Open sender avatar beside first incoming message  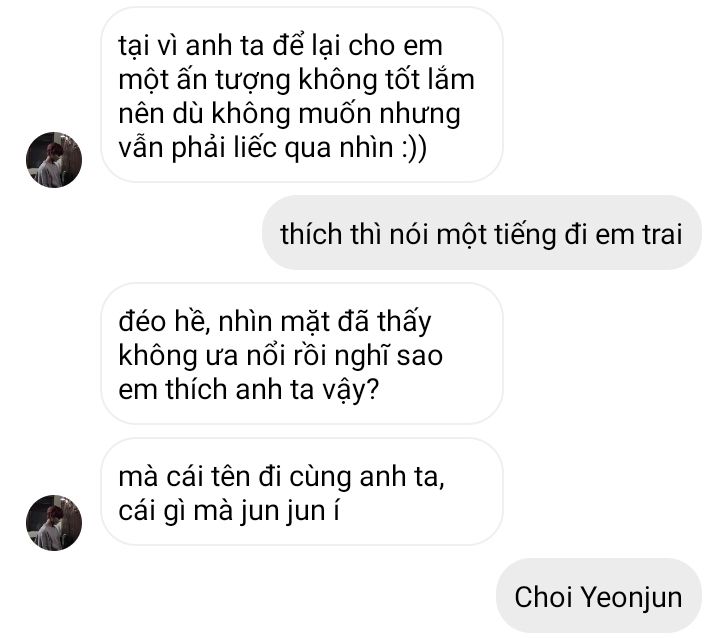54,160
